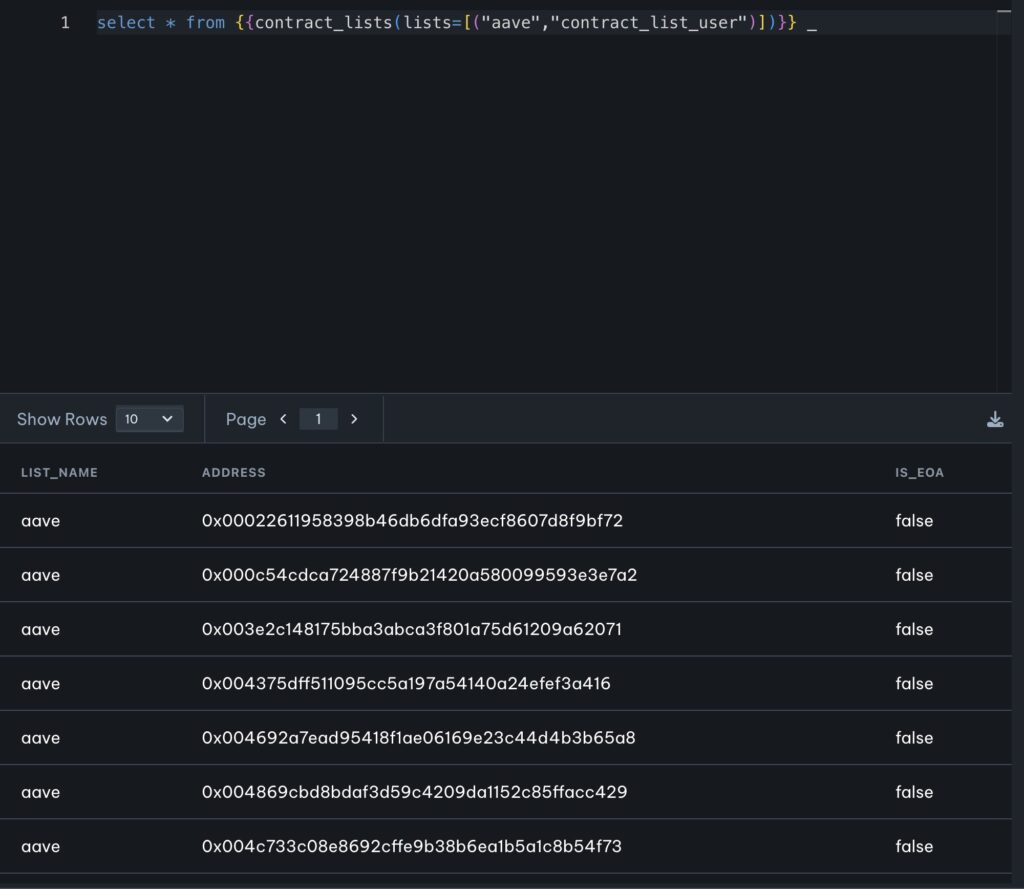Select address starting with 0x000c54cd
Viewport: 1024px width, 889px height.
419,575
